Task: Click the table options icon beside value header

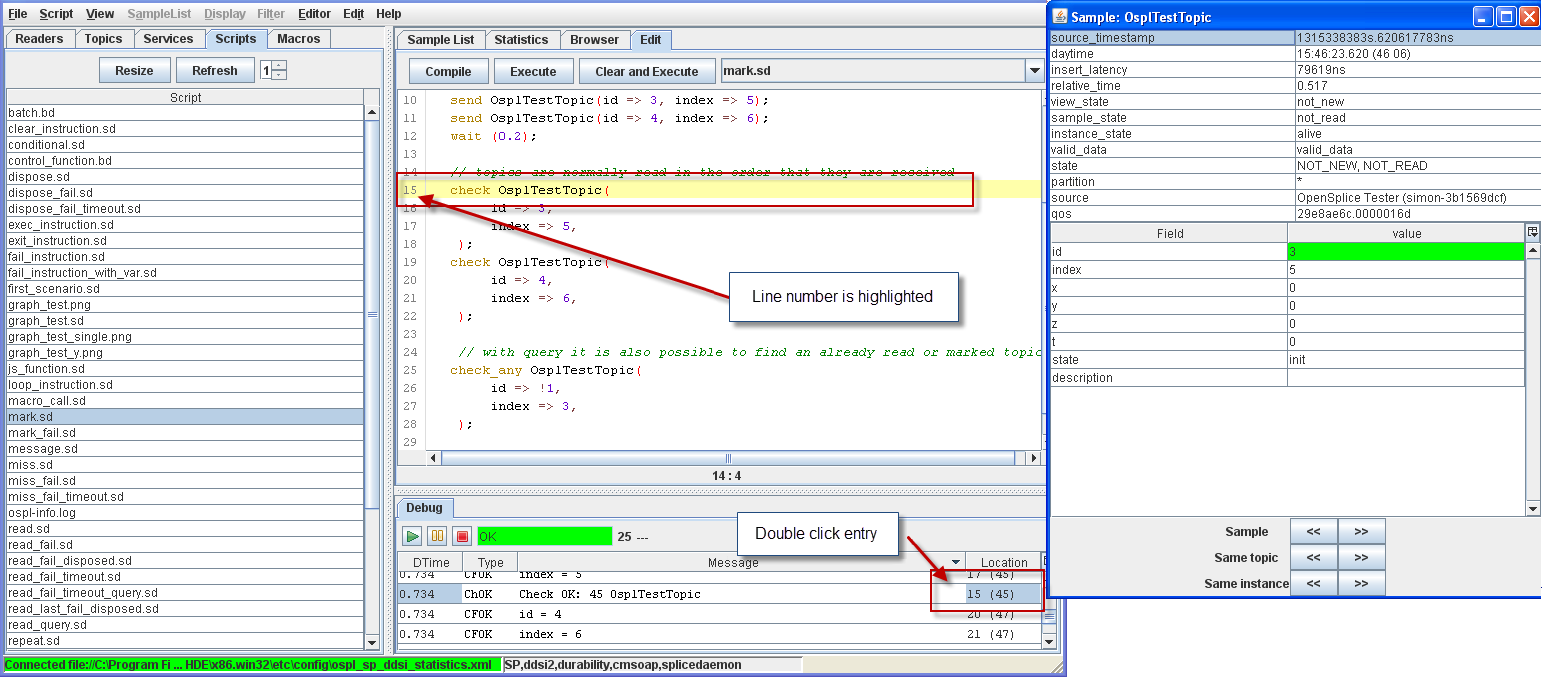Action: coord(1533,232)
